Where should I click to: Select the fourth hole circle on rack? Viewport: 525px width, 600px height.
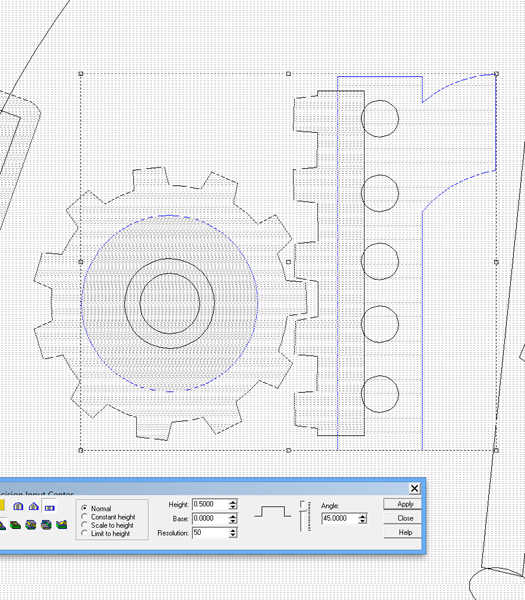point(380,324)
